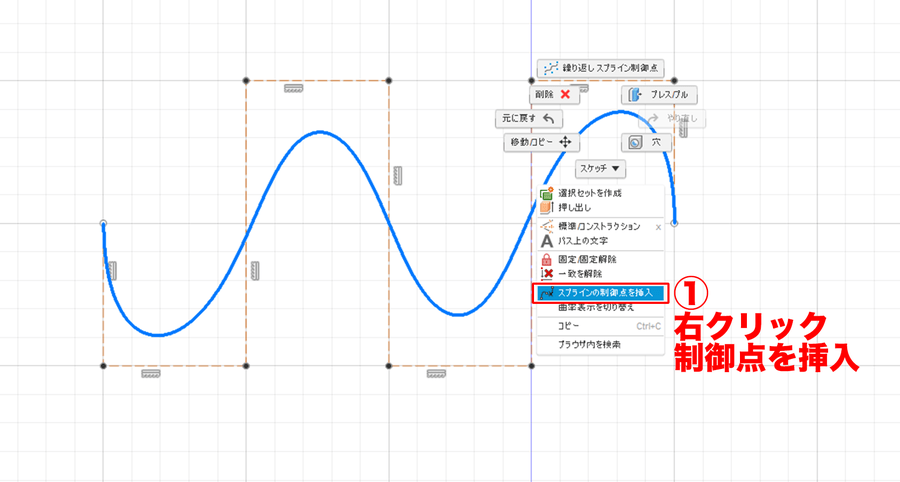Image resolution: width=900 pixels, height=482 pixels.
Task: Select ブラウザ内を検索 menu entry
Action: pyautogui.click(x=600, y=345)
